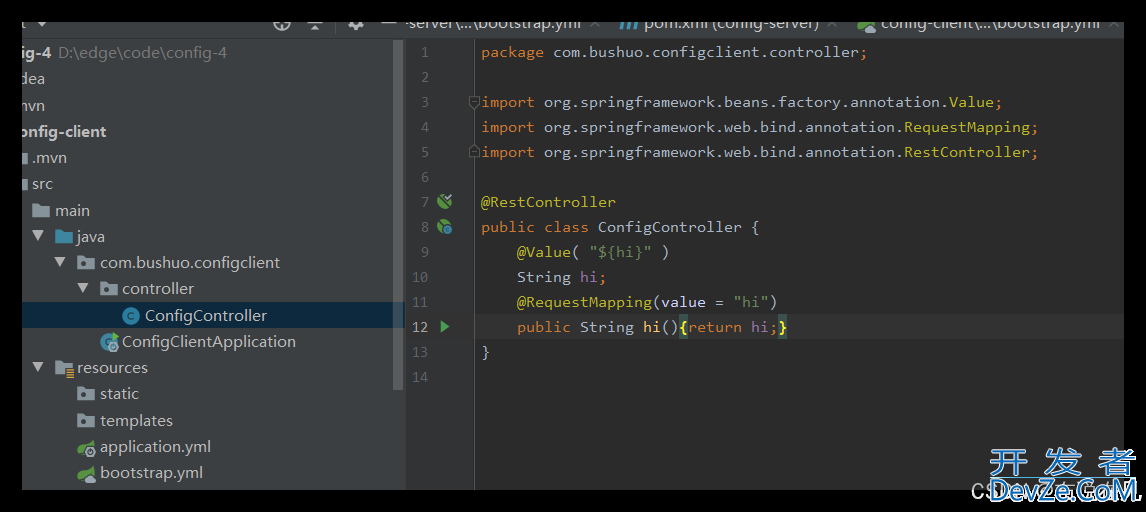Screen dimensions: 1146x512
Task: Select the bootstrap.yml file name
Action: [x=151, y=473]
